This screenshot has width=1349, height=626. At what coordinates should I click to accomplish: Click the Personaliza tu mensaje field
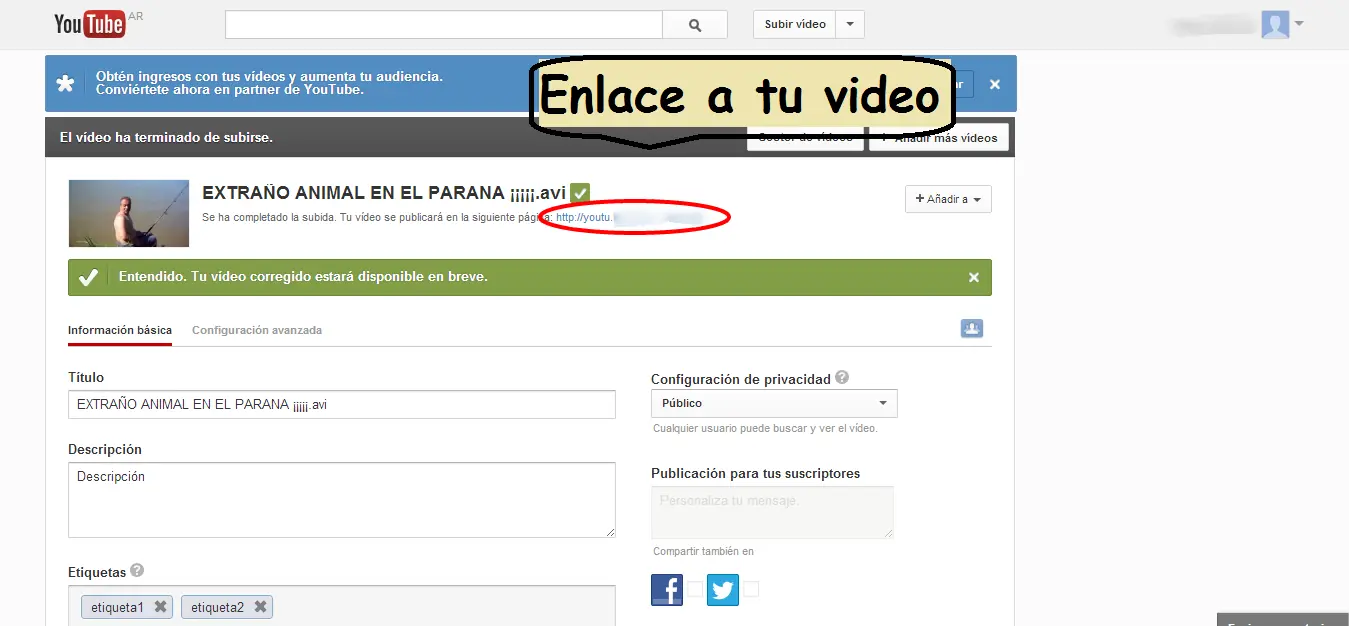[x=772, y=512]
